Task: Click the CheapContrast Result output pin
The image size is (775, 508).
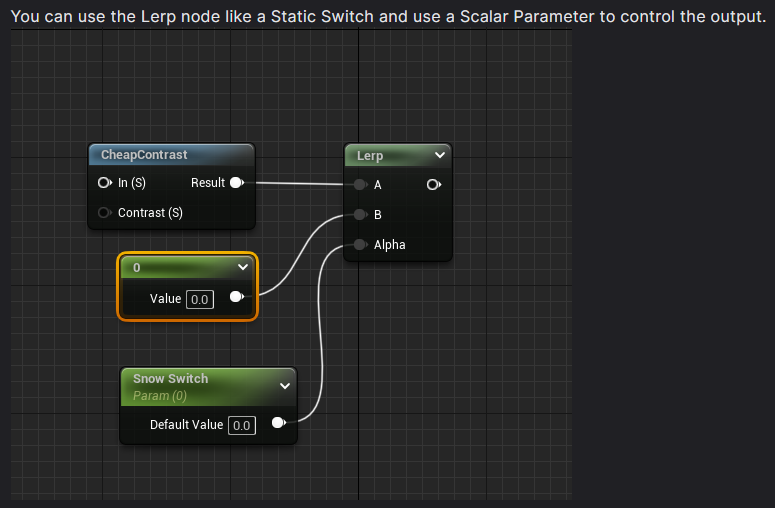Action: pyautogui.click(x=237, y=183)
